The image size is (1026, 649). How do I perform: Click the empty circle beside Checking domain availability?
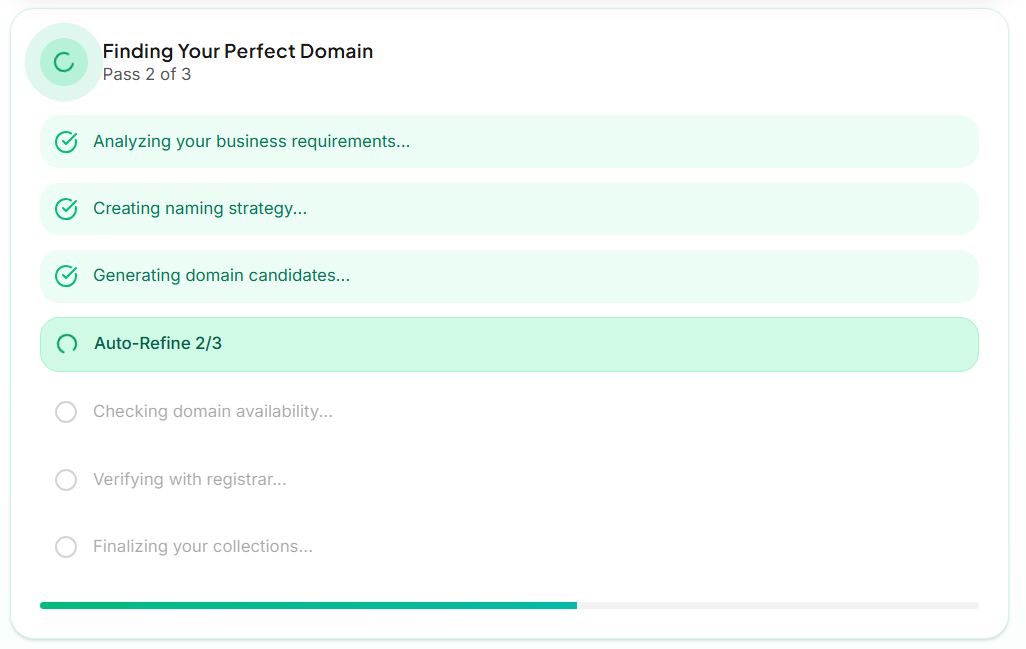66,412
